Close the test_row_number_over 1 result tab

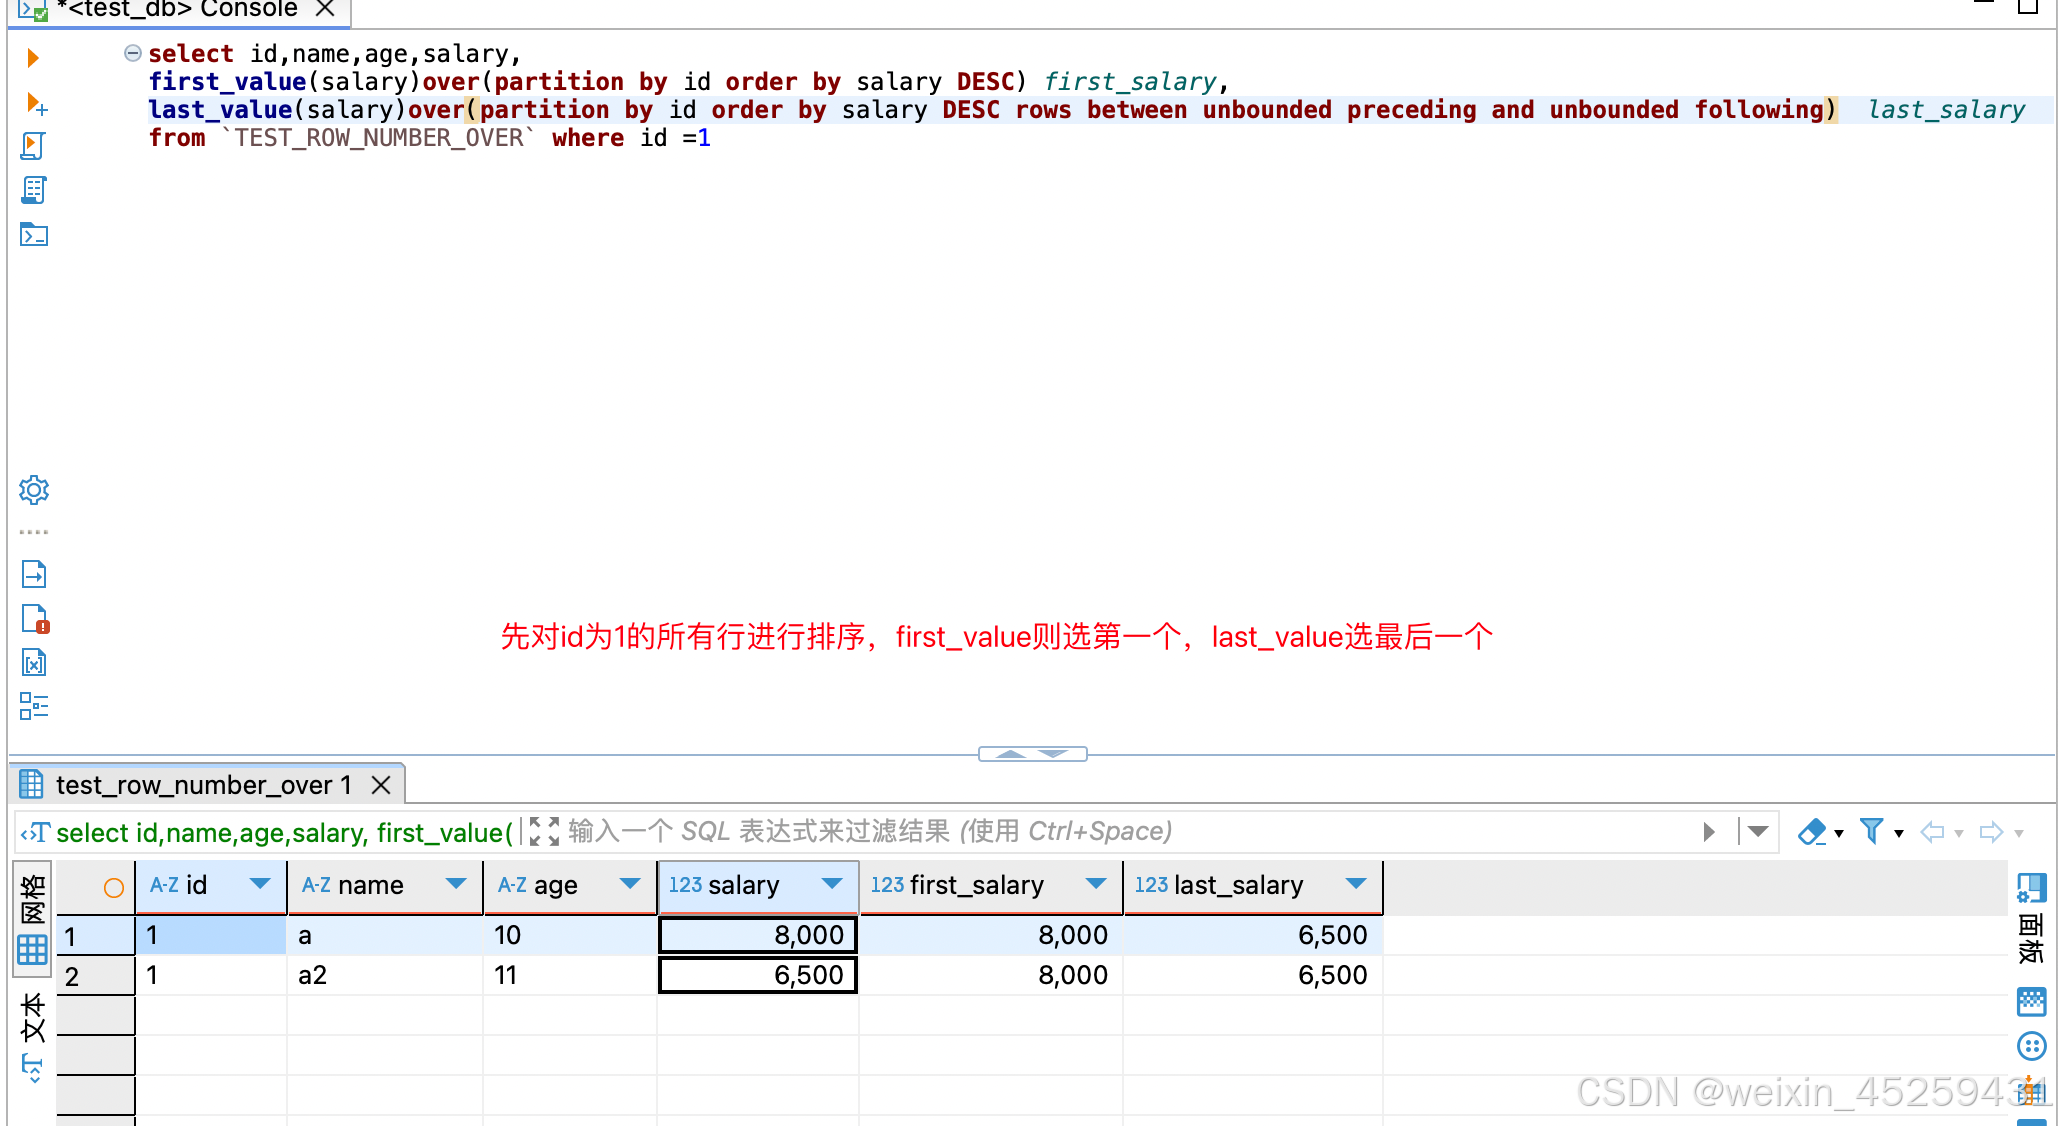tap(381, 785)
